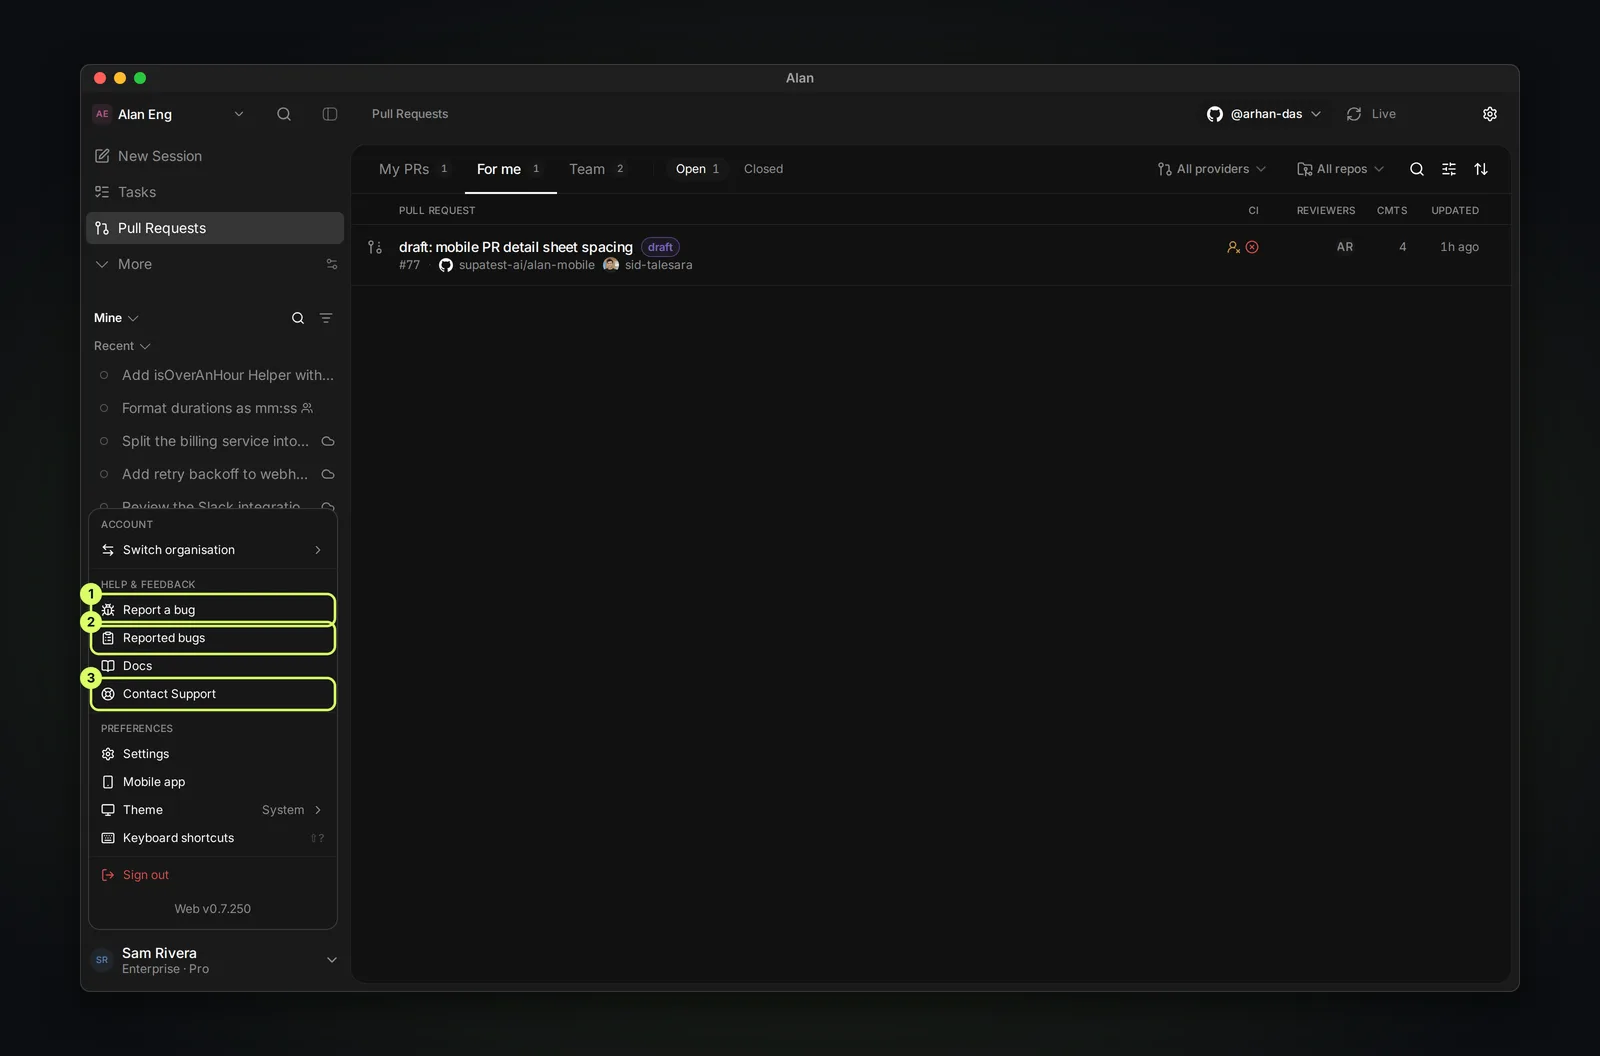Select the Open status filter
The height and width of the screenshot is (1056, 1600).
pos(697,169)
